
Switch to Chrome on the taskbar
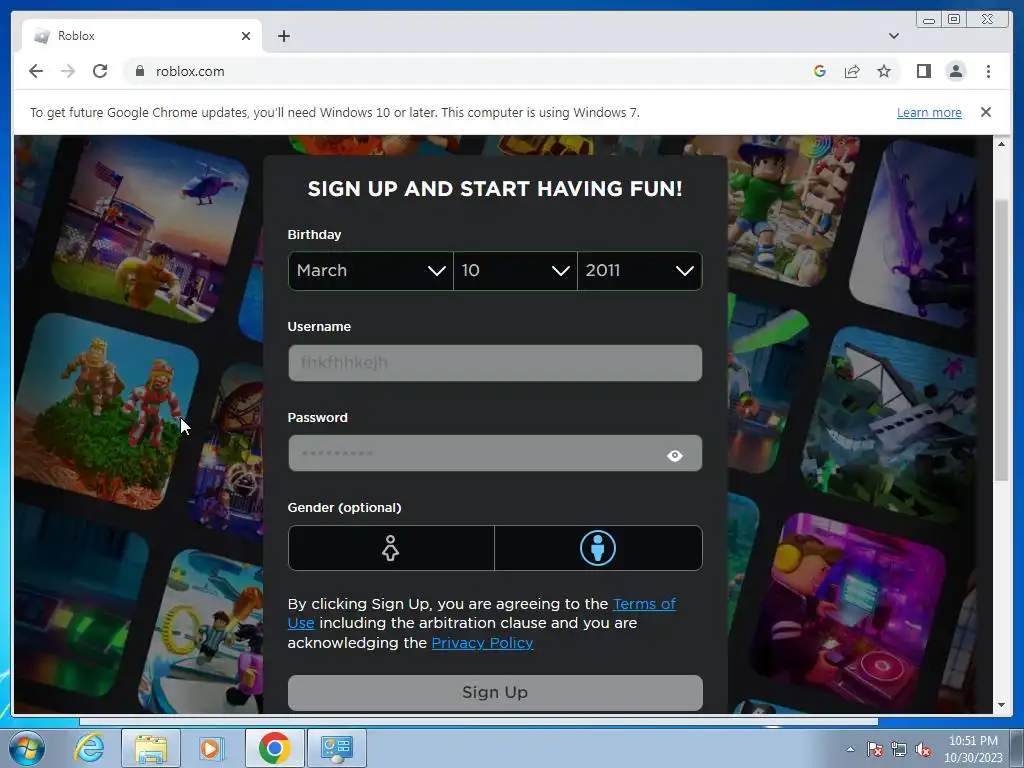click(x=274, y=748)
